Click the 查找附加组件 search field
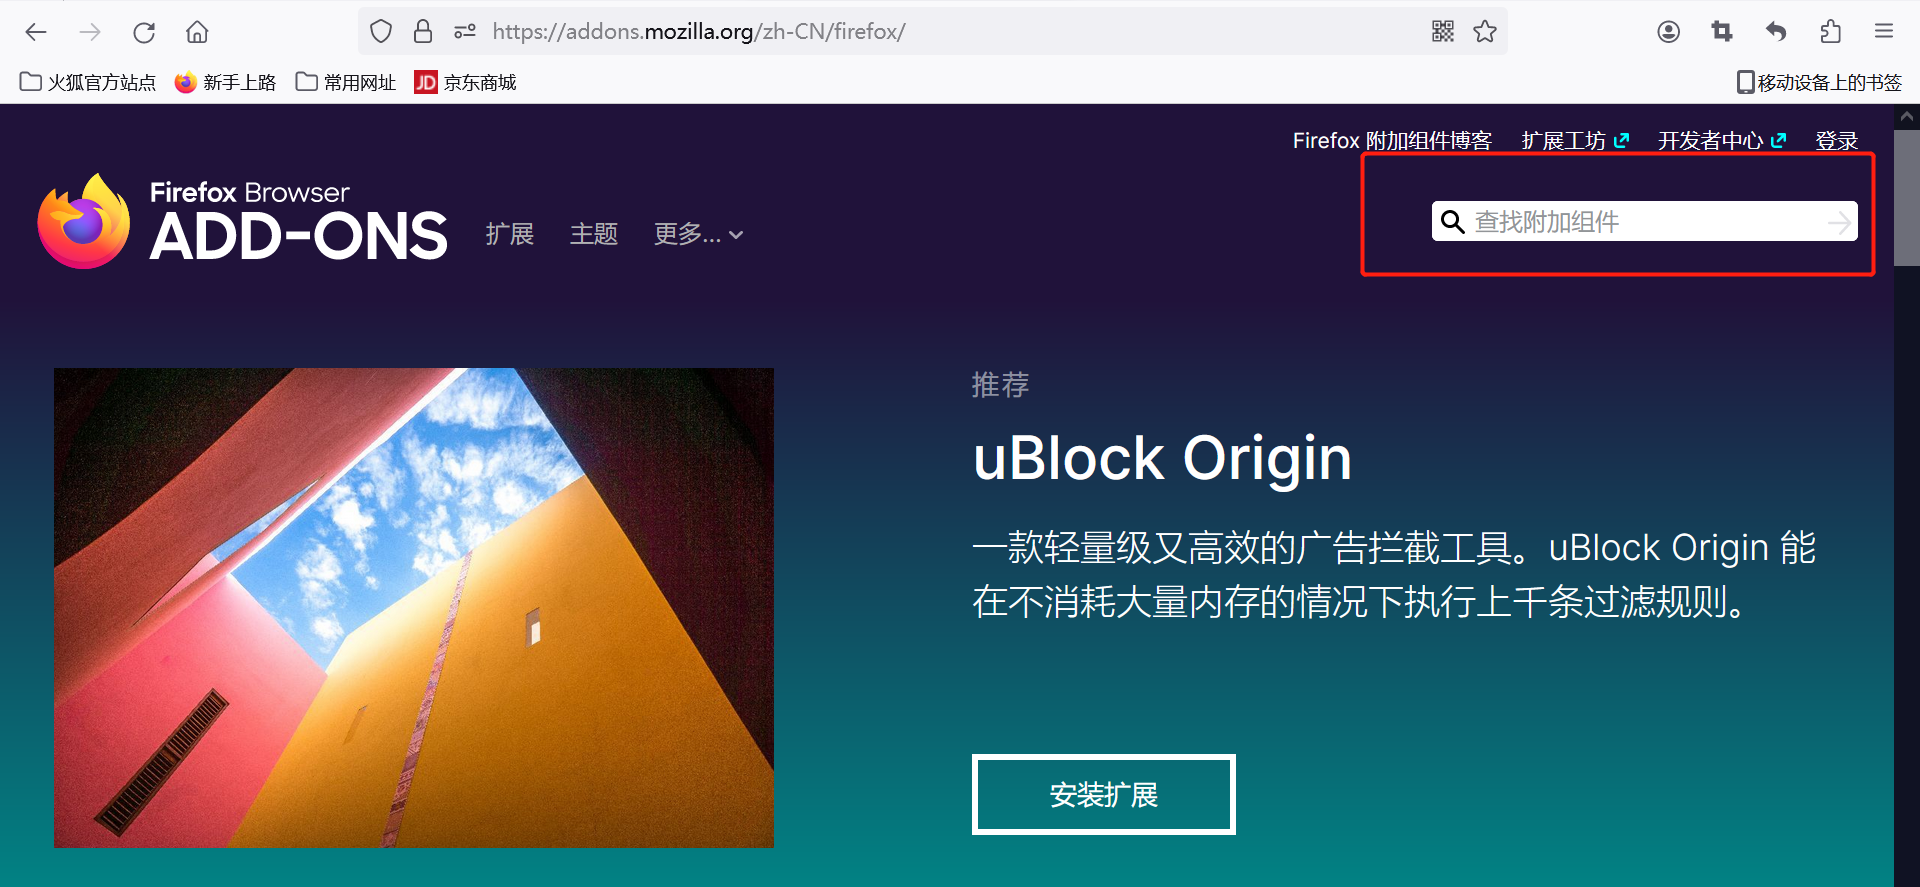1920x887 pixels. [x=1644, y=221]
